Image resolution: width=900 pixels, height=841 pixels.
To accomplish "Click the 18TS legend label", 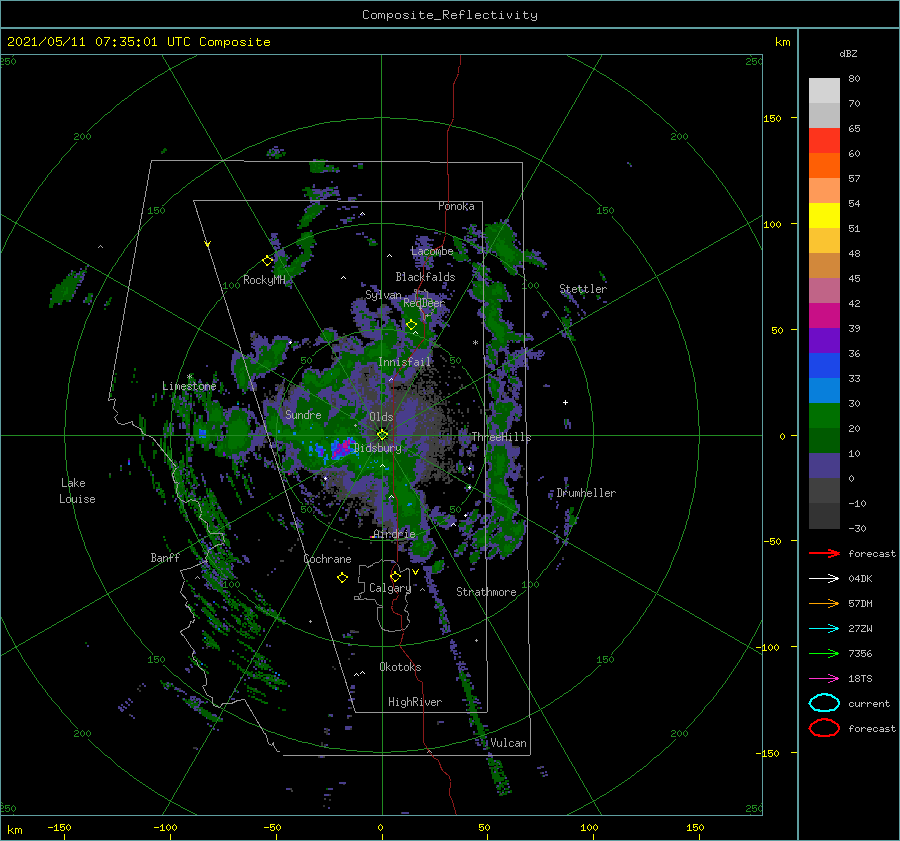I will tap(860, 679).
